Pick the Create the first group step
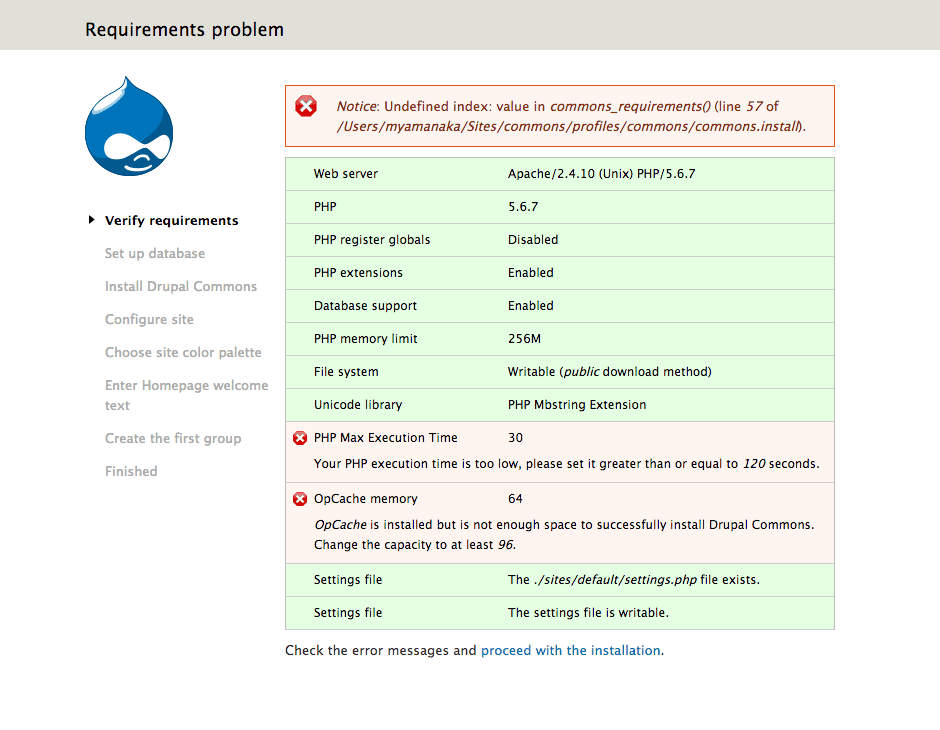The width and height of the screenshot is (940, 730). [x=173, y=439]
